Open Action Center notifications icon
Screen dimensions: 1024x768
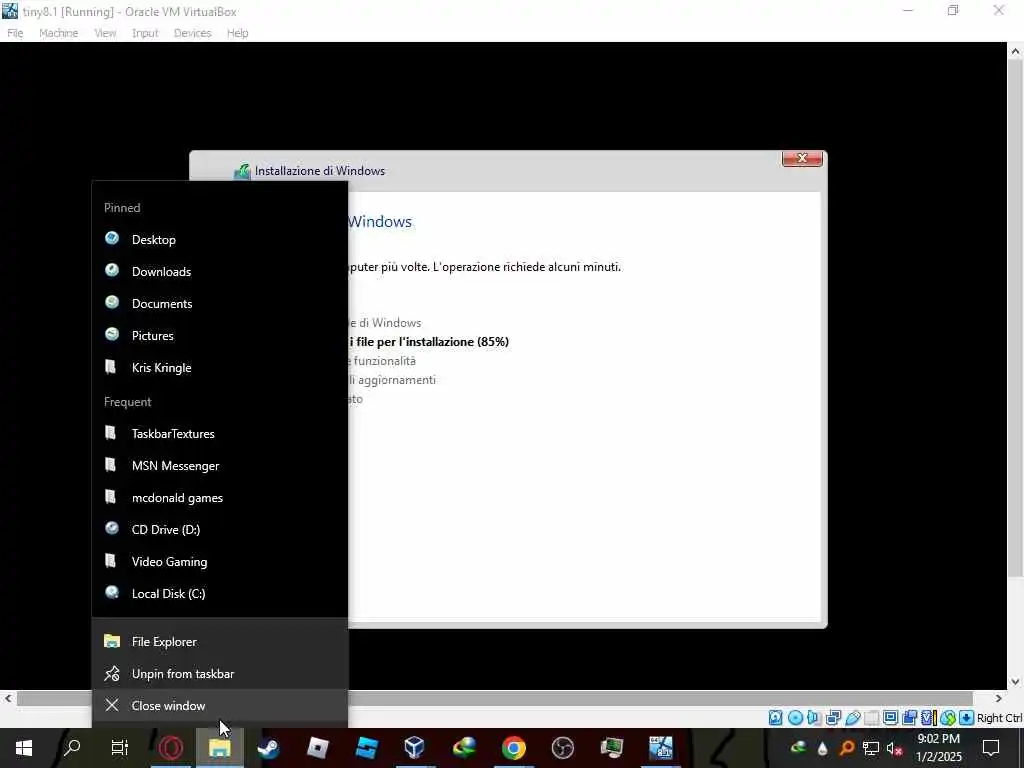991,748
